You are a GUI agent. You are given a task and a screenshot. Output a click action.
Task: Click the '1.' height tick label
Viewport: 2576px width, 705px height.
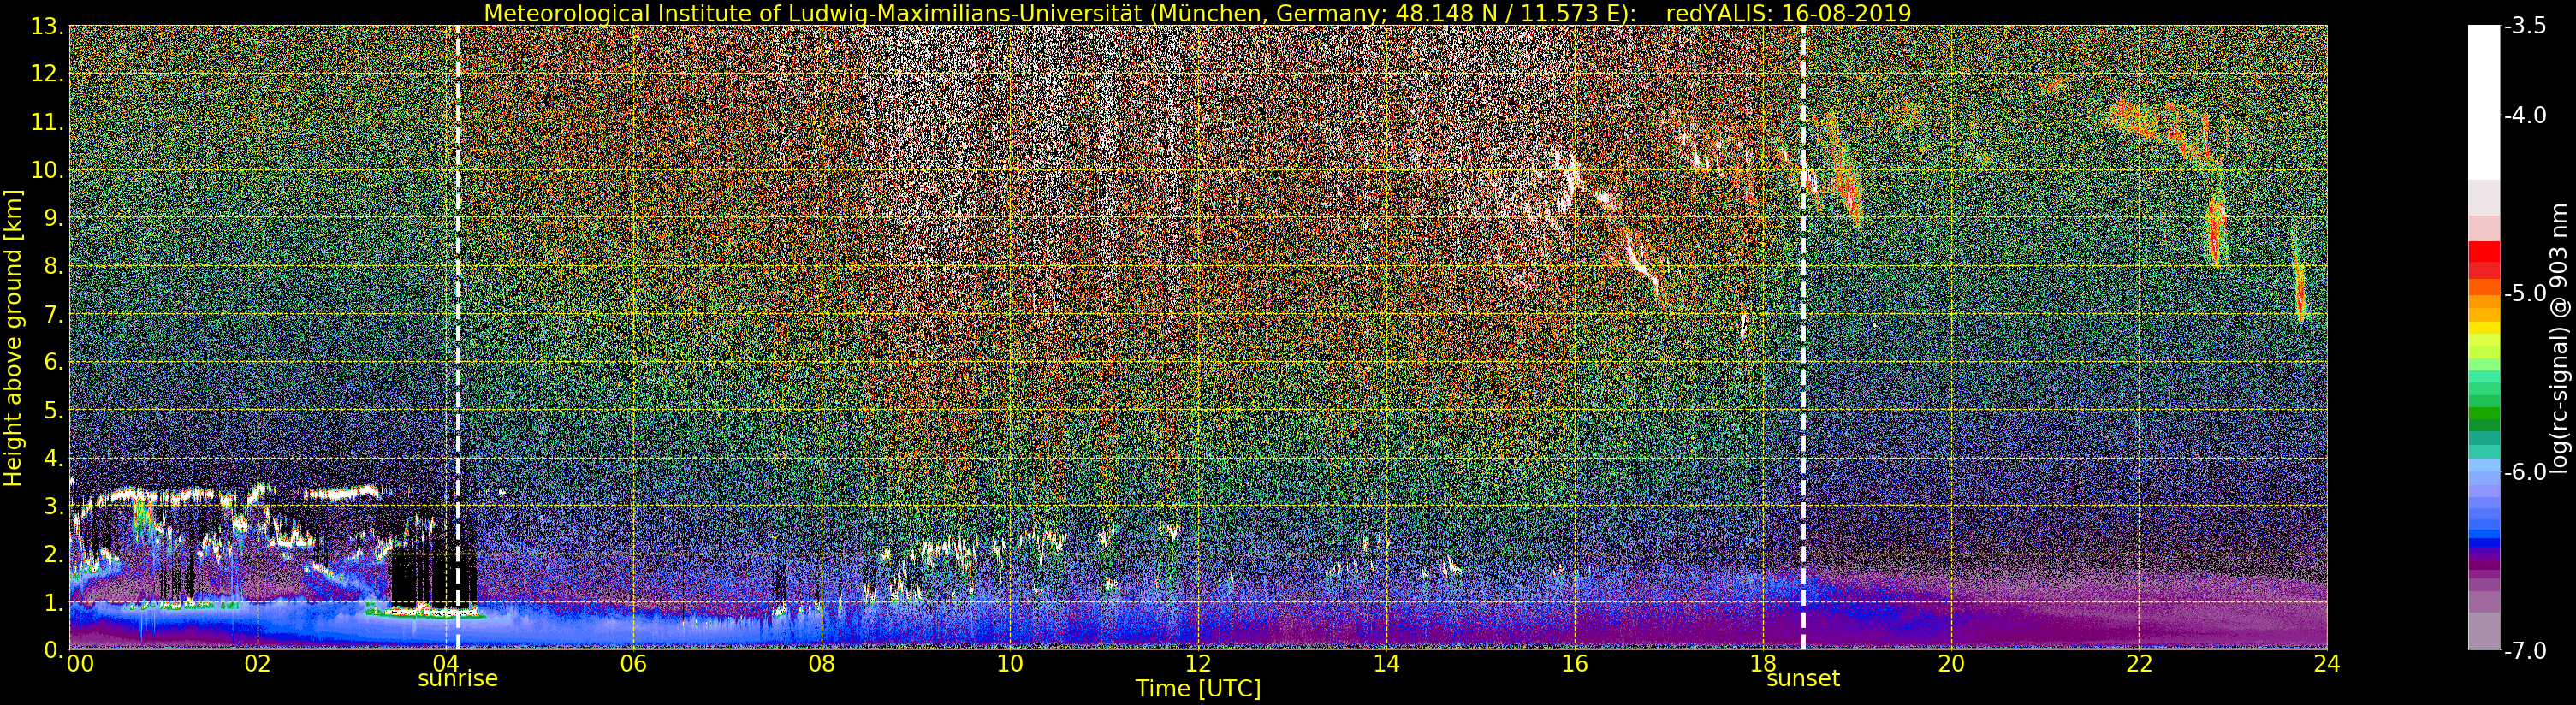click(x=53, y=603)
